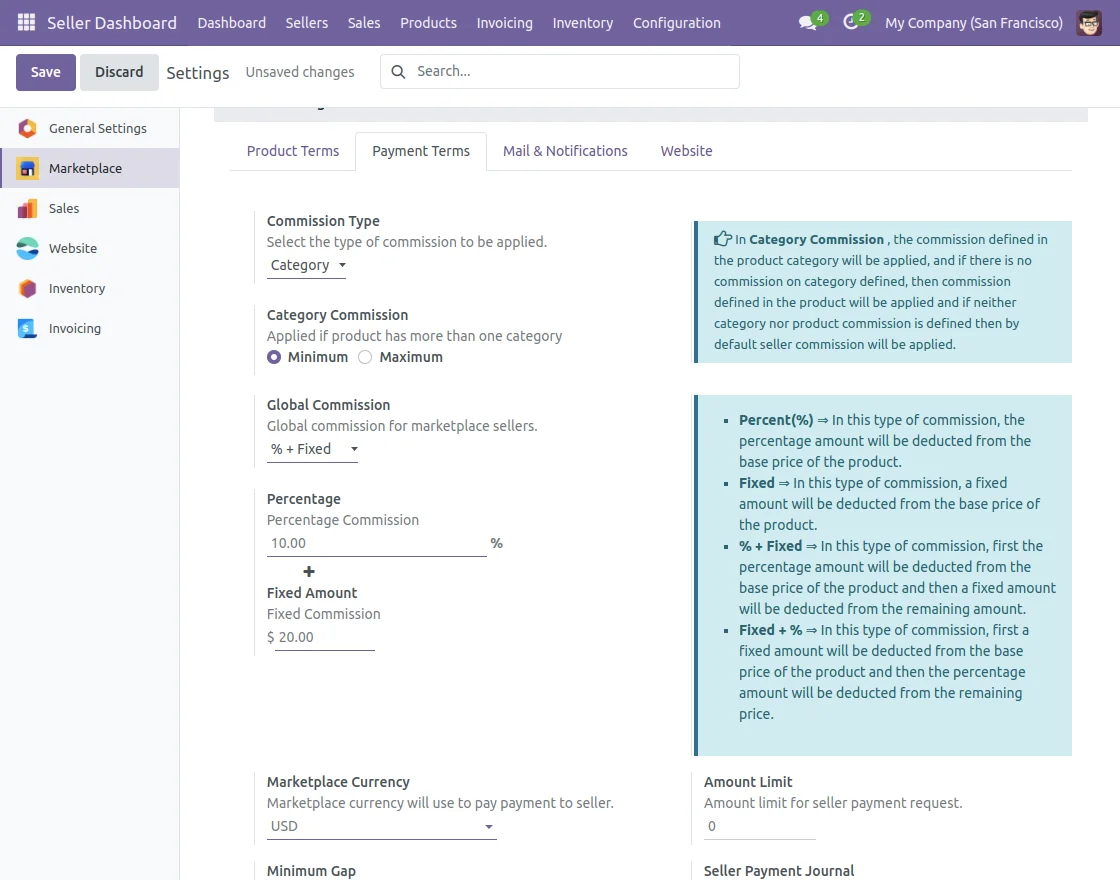
Task: Open the chat messages icon
Action: tap(807, 22)
